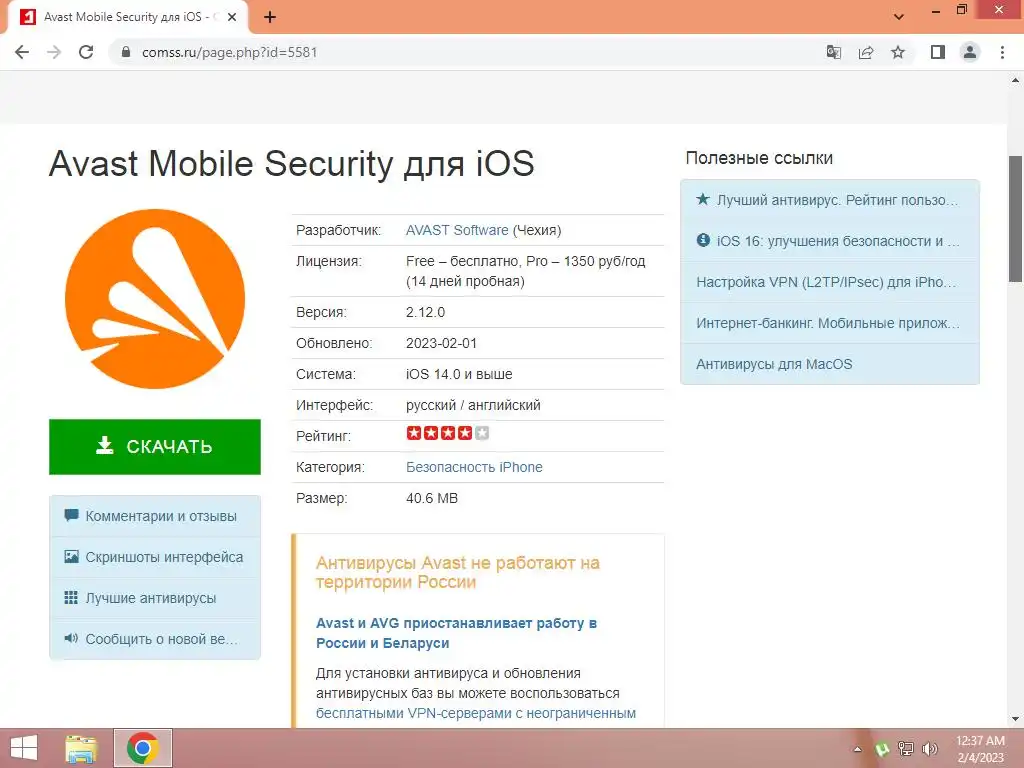
Task: Open the volume speaker tray icon
Action: [x=929, y=749]
